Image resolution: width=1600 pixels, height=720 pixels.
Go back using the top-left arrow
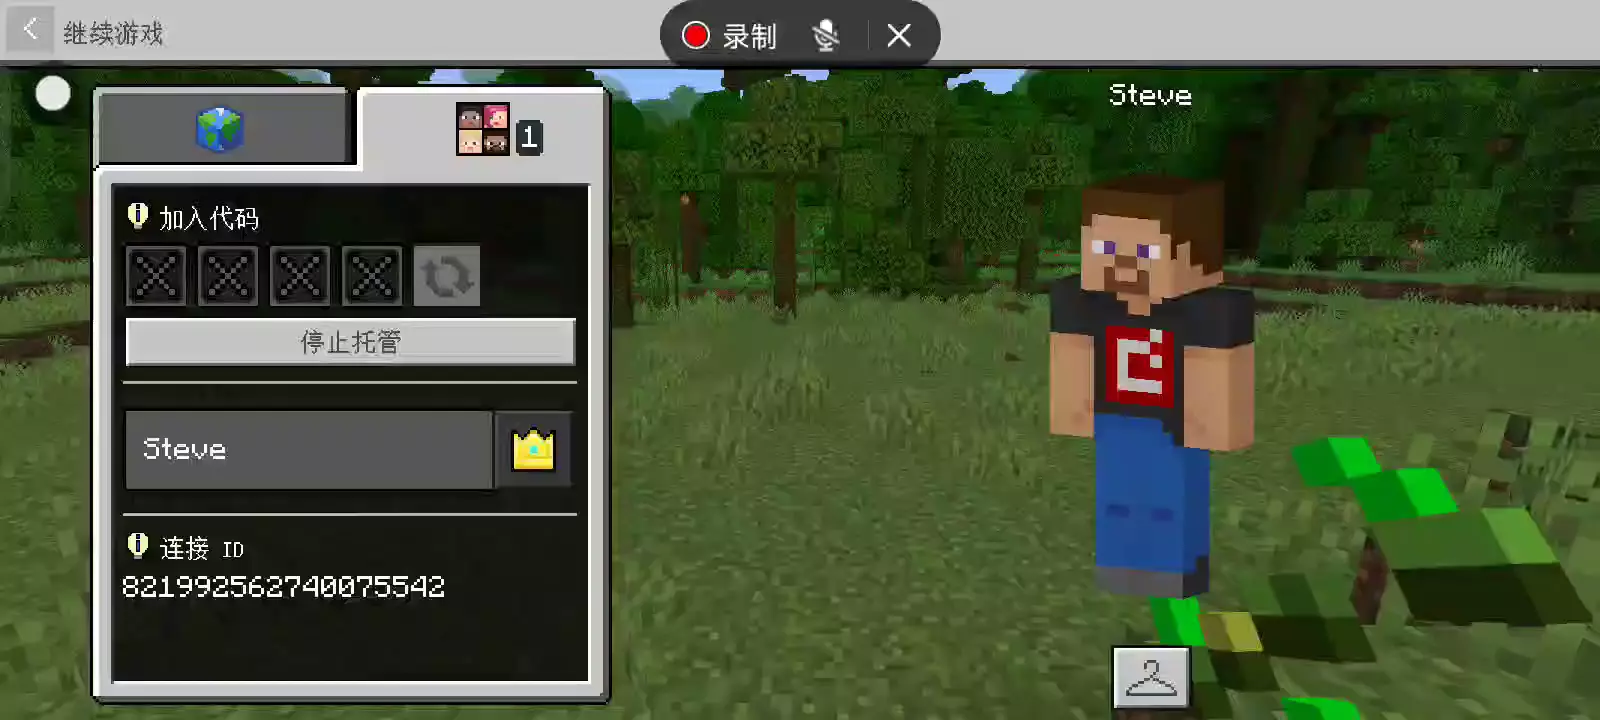(30, 31)
